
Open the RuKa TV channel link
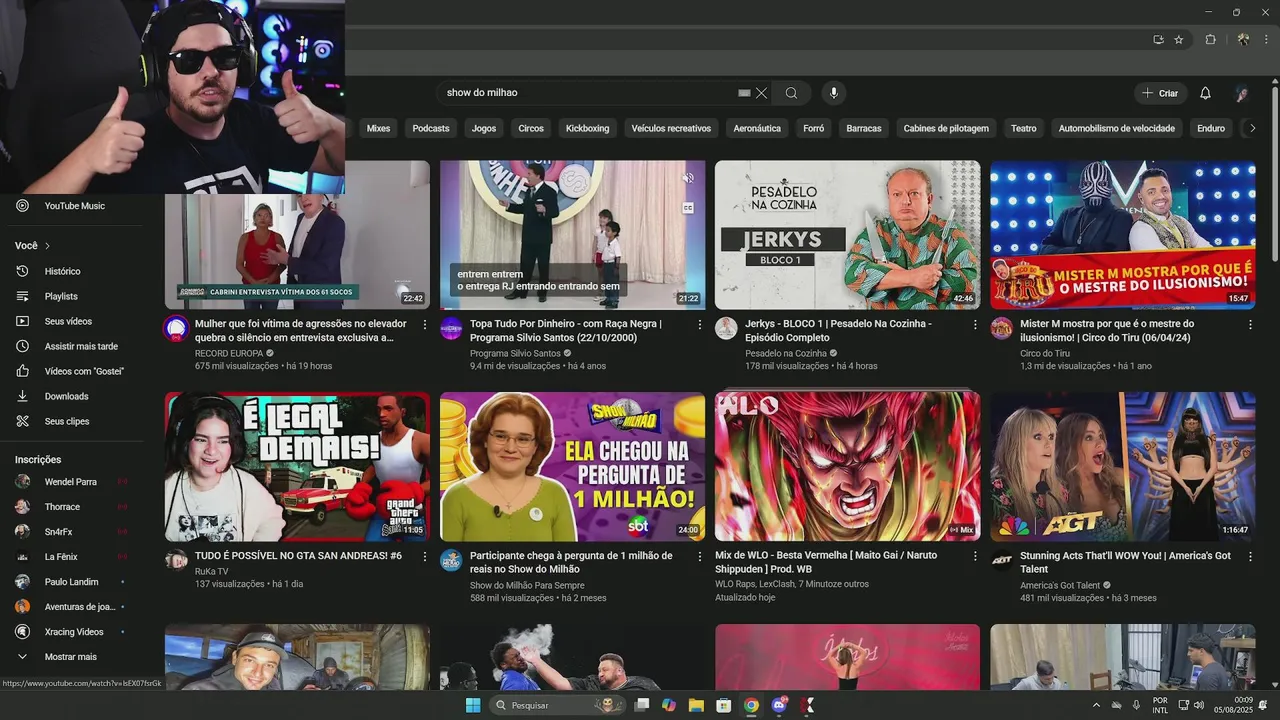point(211,571)
